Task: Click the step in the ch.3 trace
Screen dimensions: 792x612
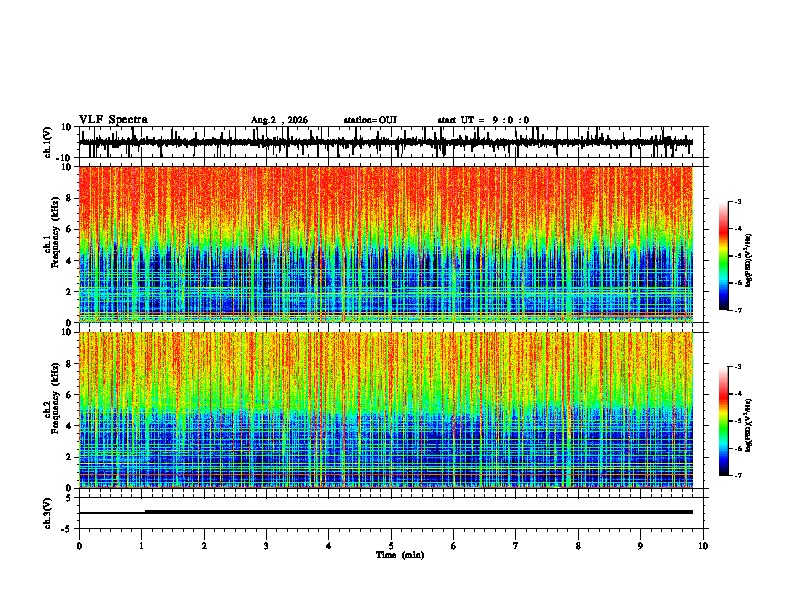Action: tap(145, 512)
